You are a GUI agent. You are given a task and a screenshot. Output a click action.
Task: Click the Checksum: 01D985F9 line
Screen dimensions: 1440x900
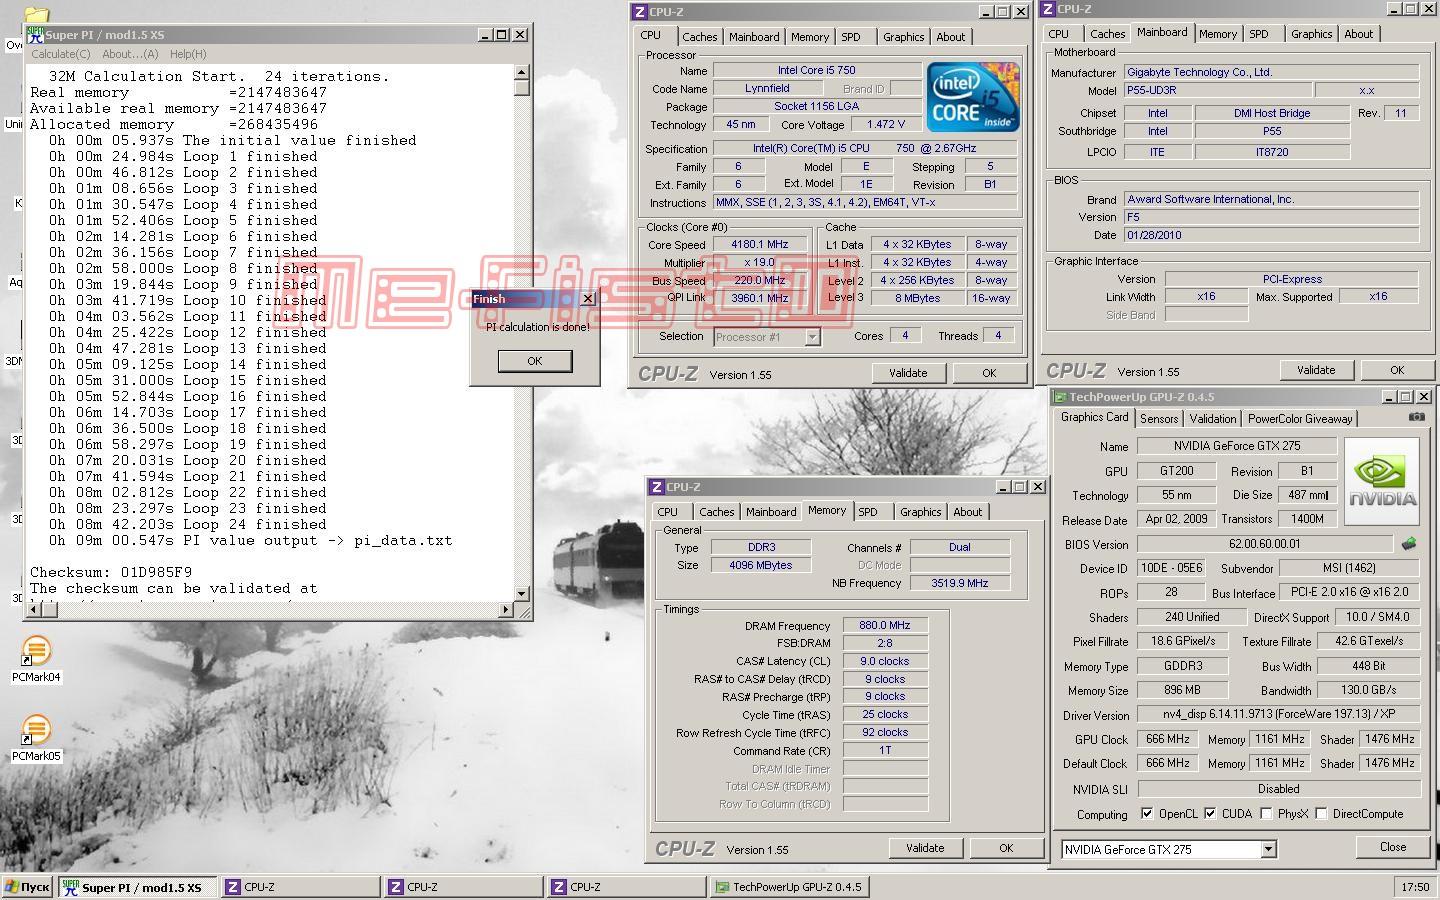pos(111,572)
